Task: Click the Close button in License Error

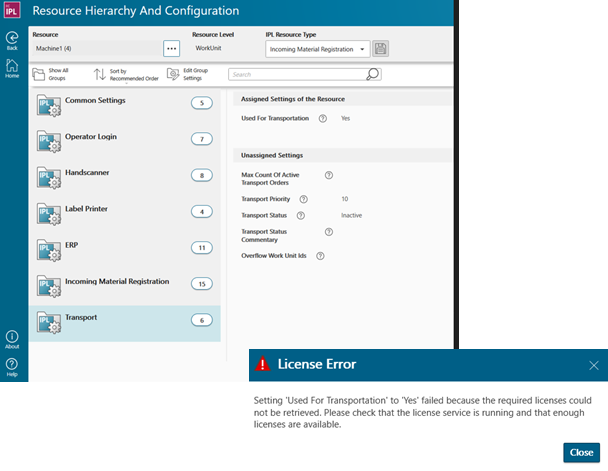Action: [581, 452]
